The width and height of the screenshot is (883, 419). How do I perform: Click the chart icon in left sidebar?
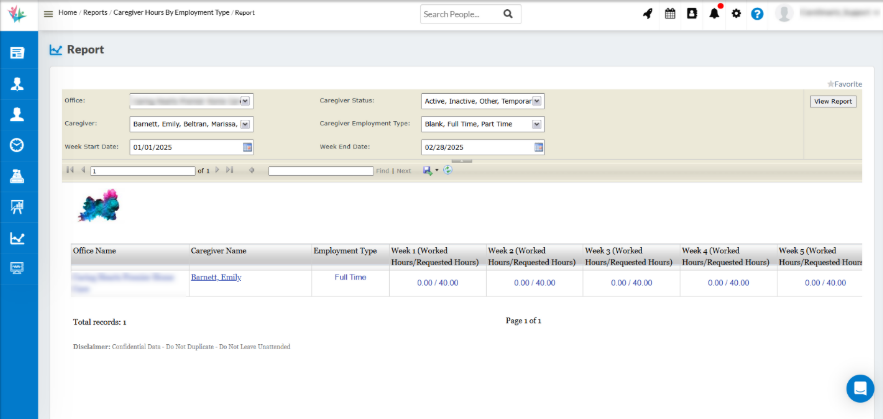pyautogui.click(x=17, y=238)
